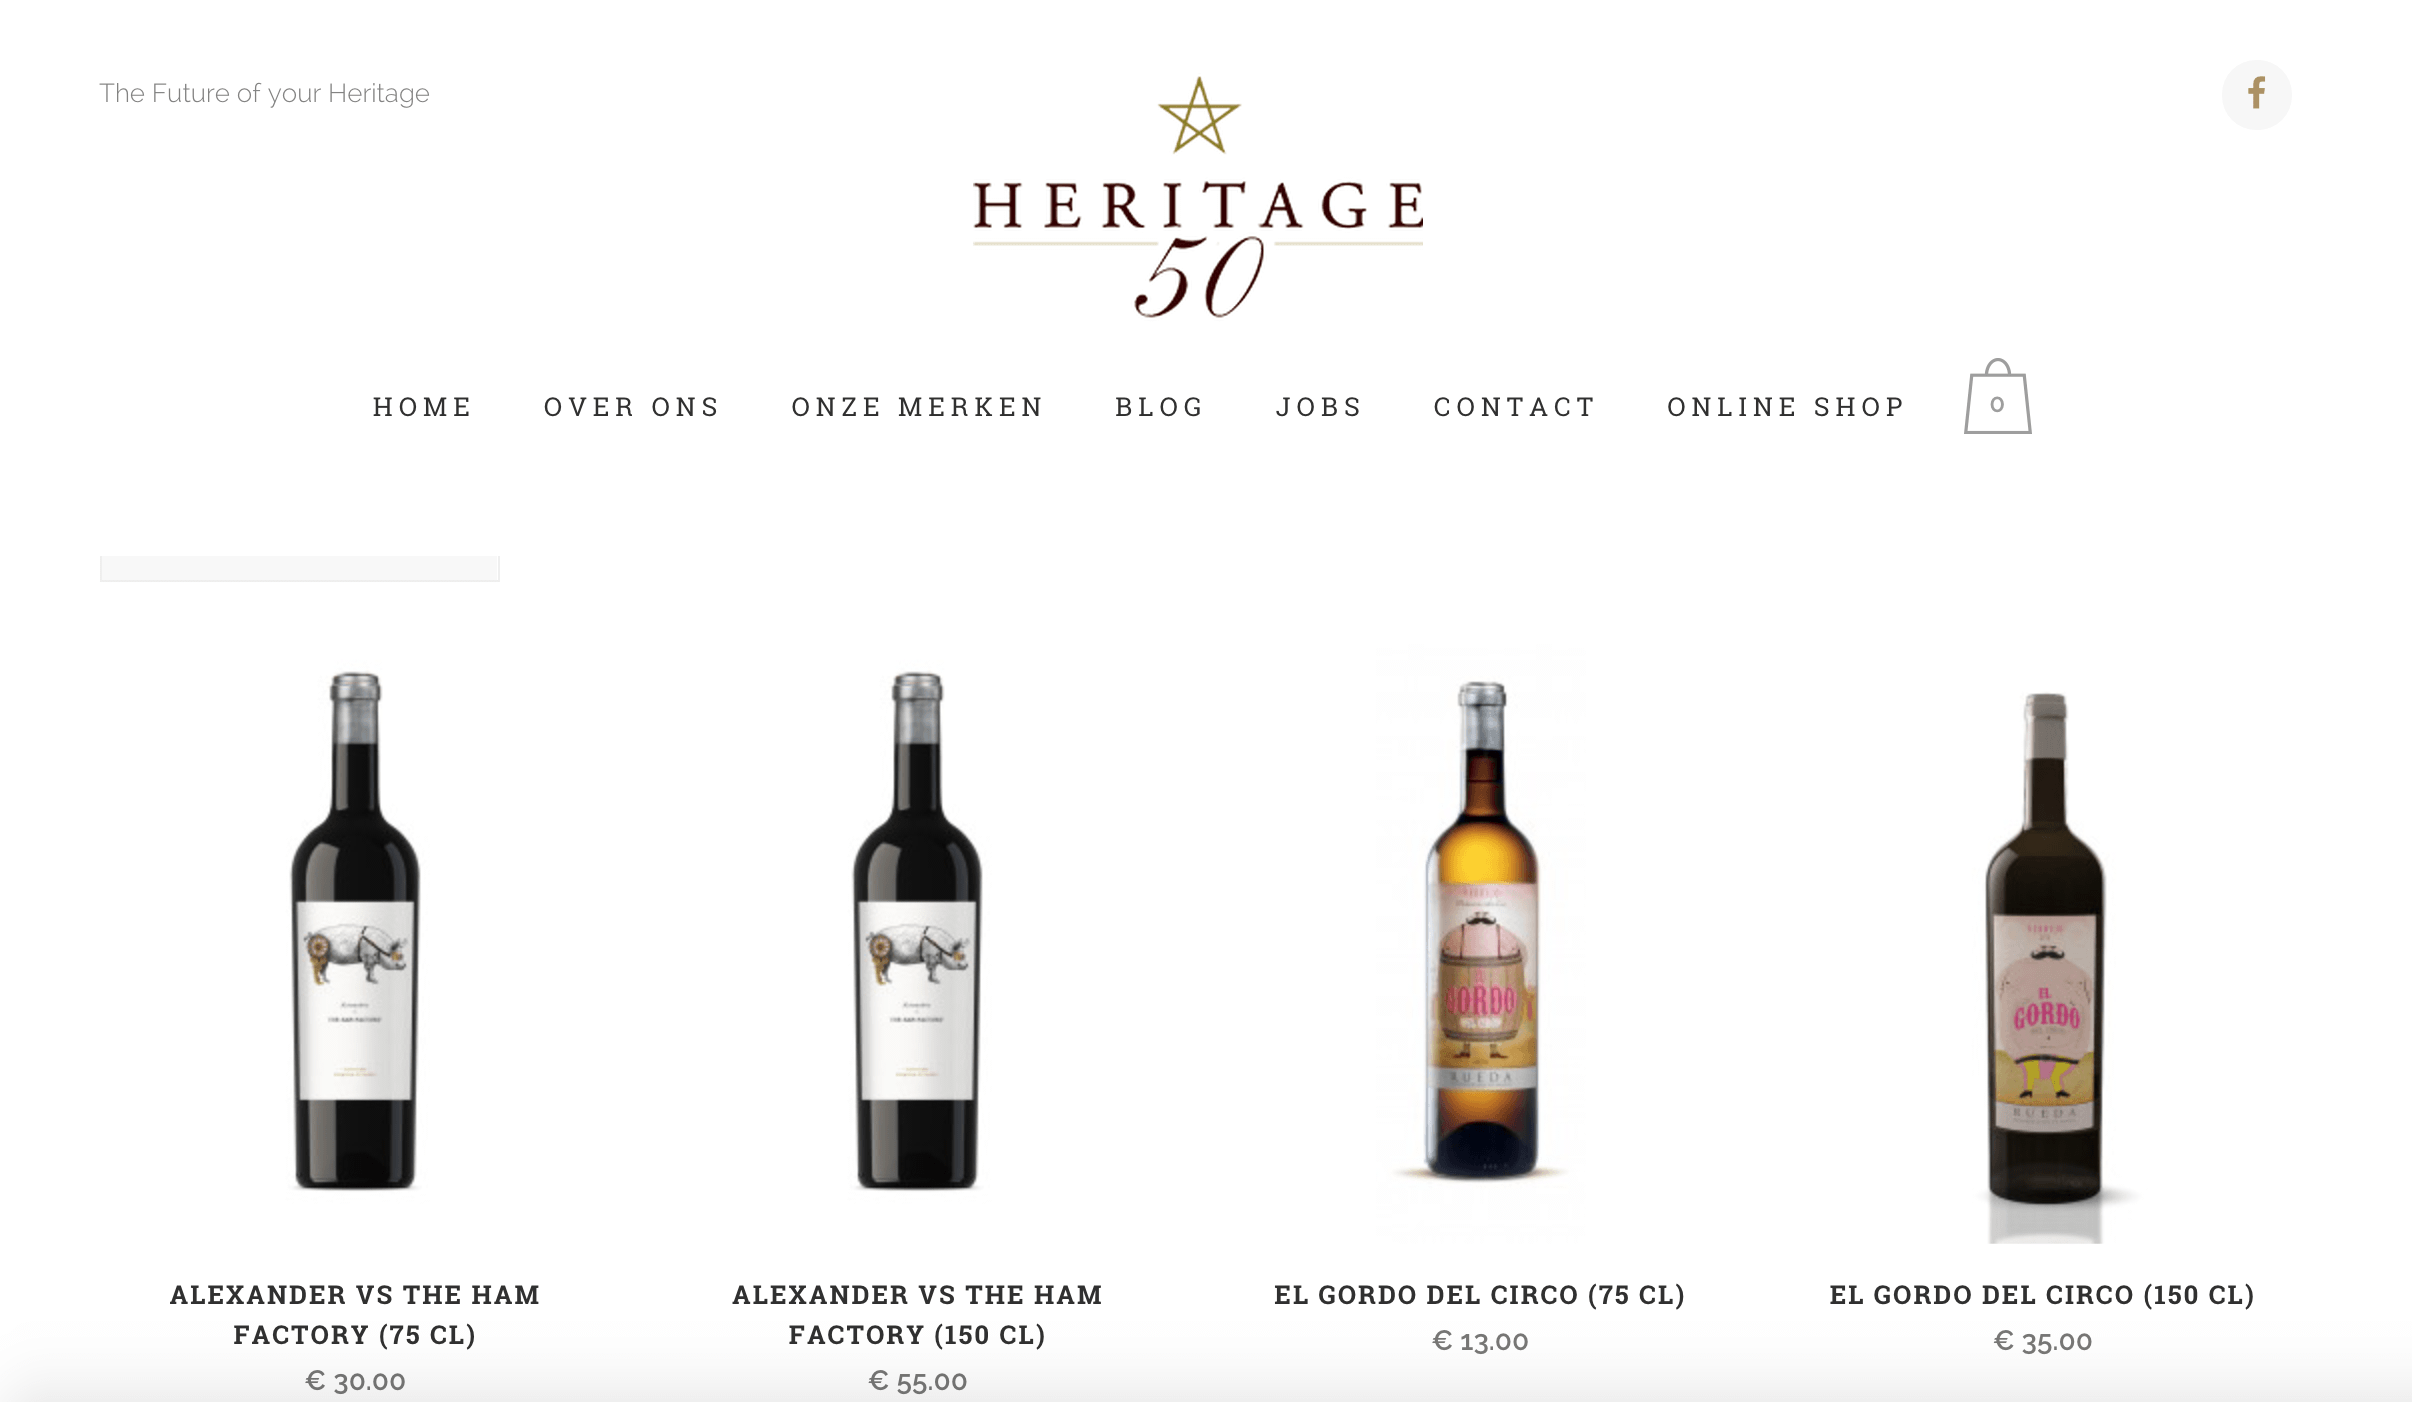2412x1402 pixels.
Task: Open El Gordo del Circo (150 cl) title link
Action: (x=2042, y=1295)
